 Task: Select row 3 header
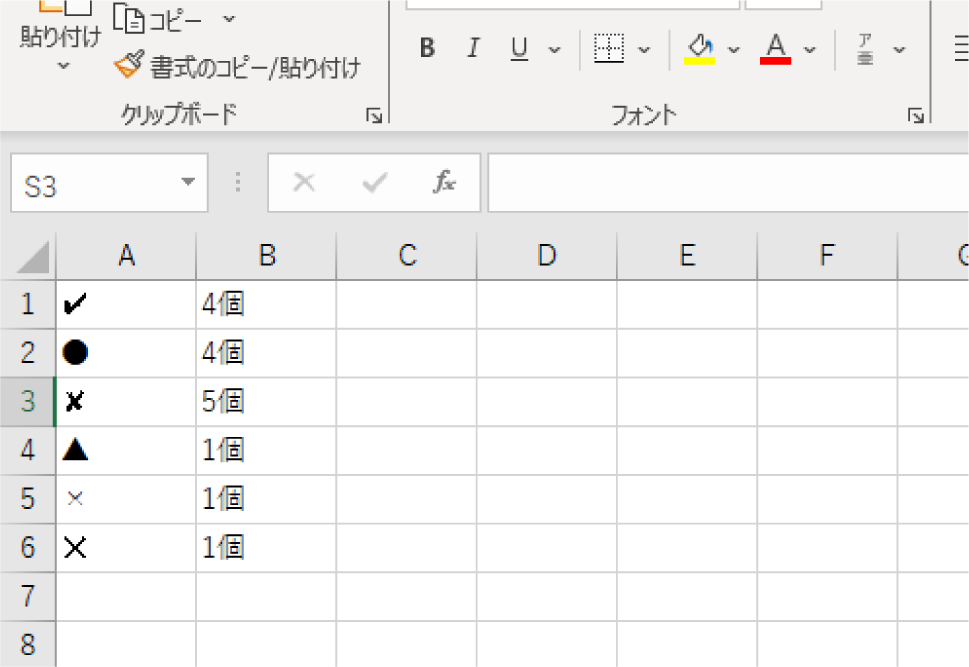coord(28,402)
